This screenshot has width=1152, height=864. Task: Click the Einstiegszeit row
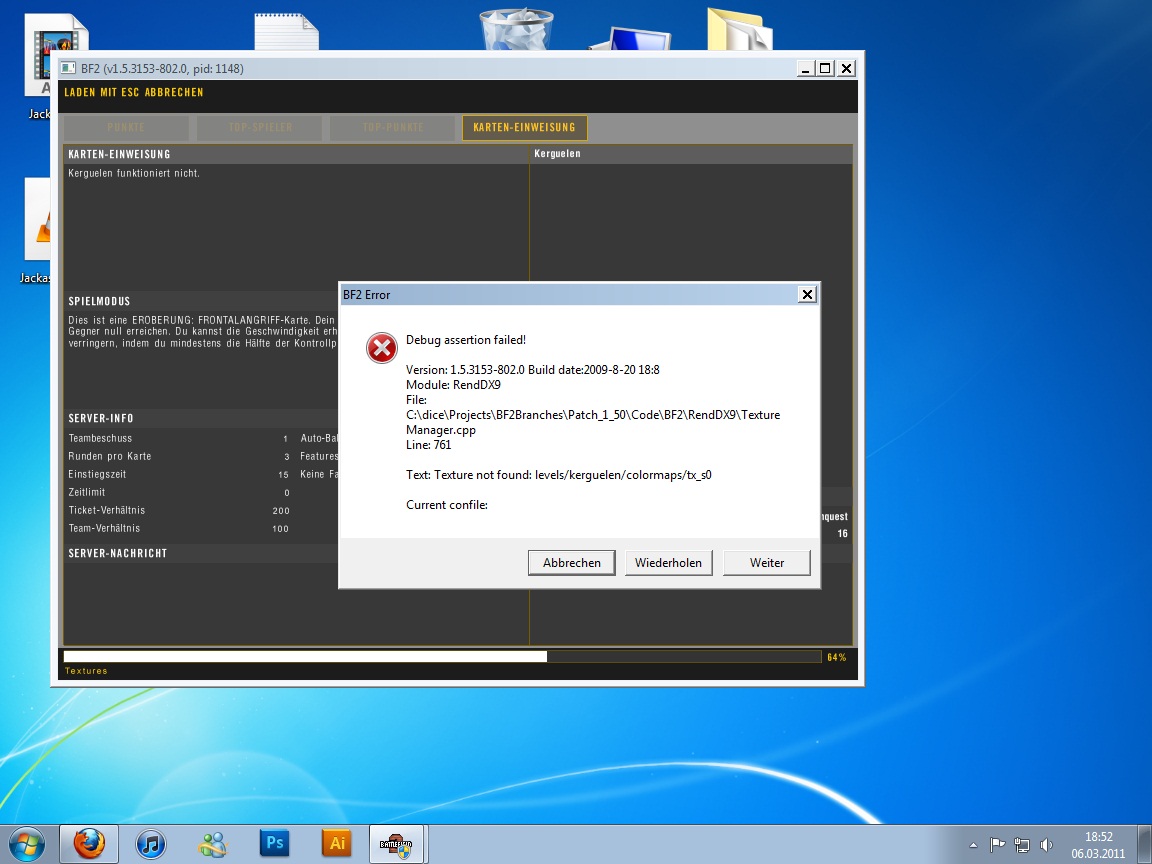click(179, 475)
